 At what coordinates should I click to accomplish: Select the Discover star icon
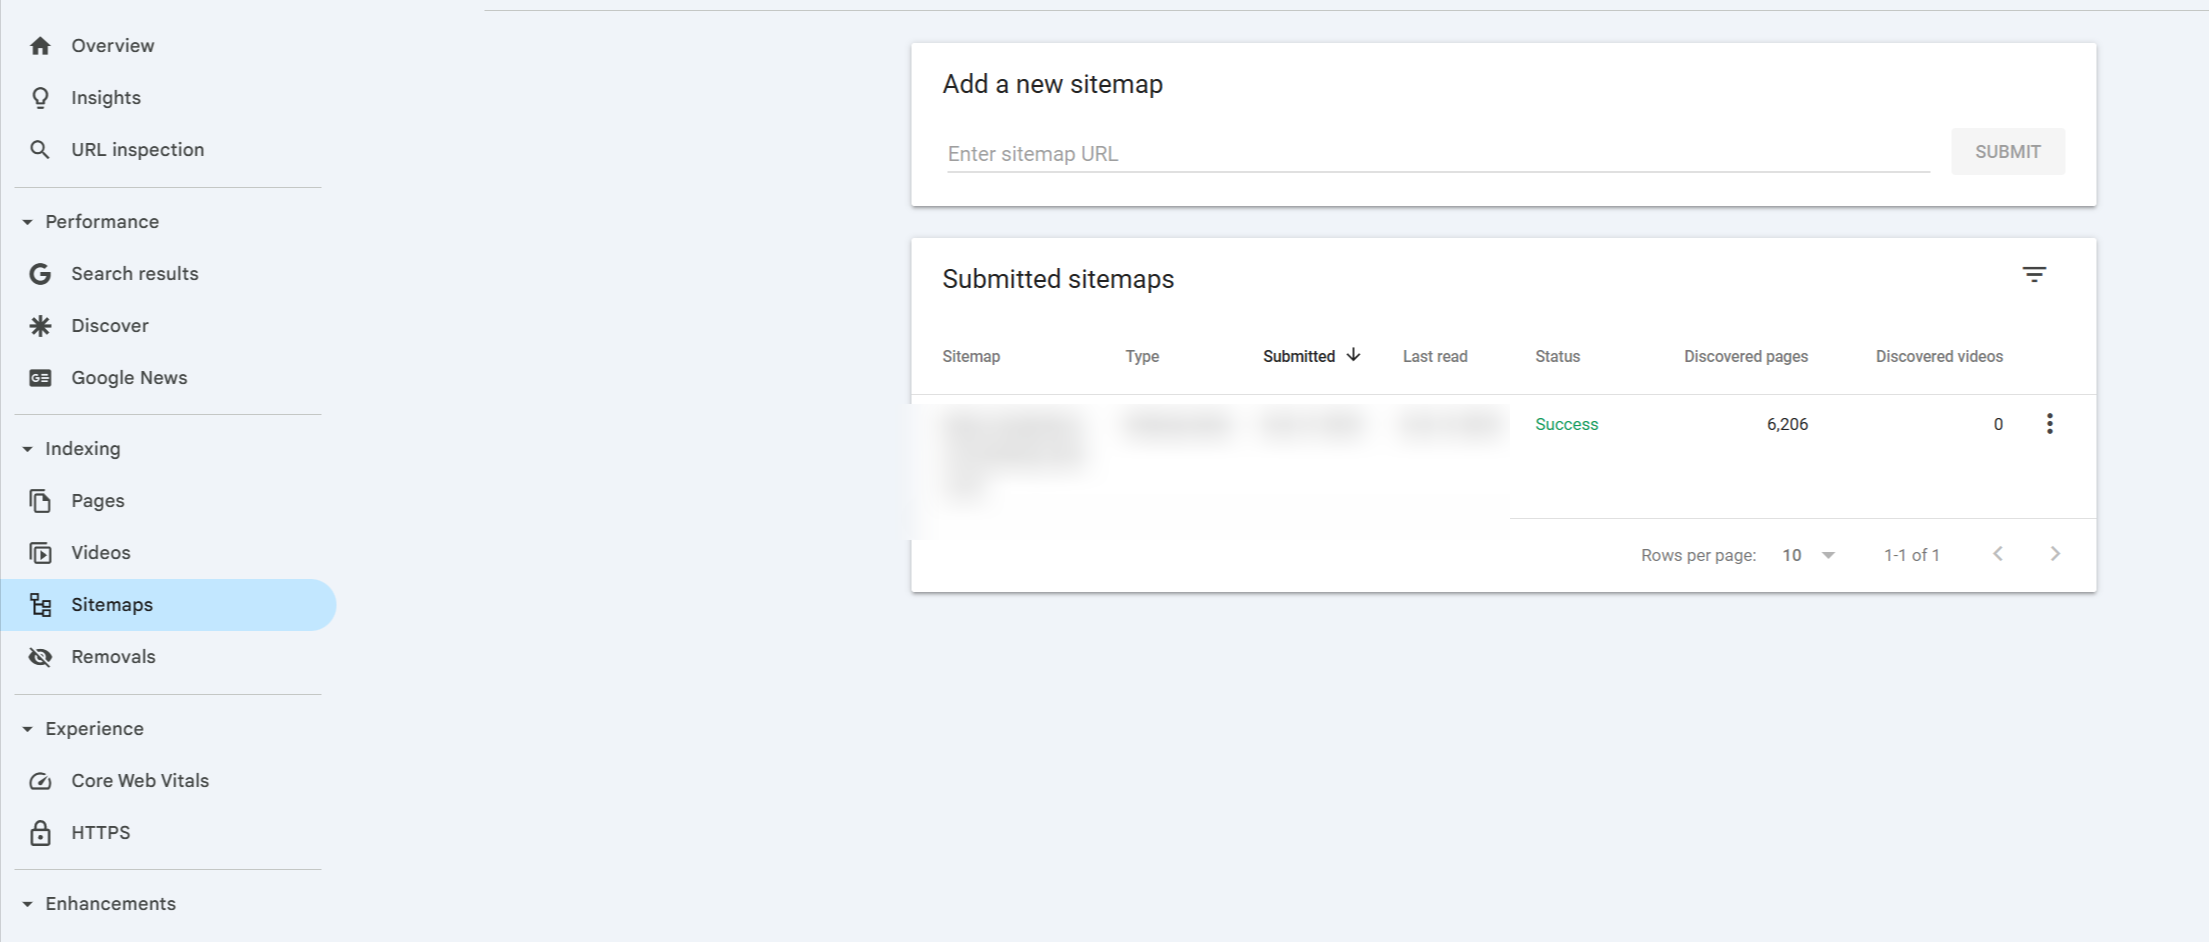pyautogui.click(x=40, y=325)
